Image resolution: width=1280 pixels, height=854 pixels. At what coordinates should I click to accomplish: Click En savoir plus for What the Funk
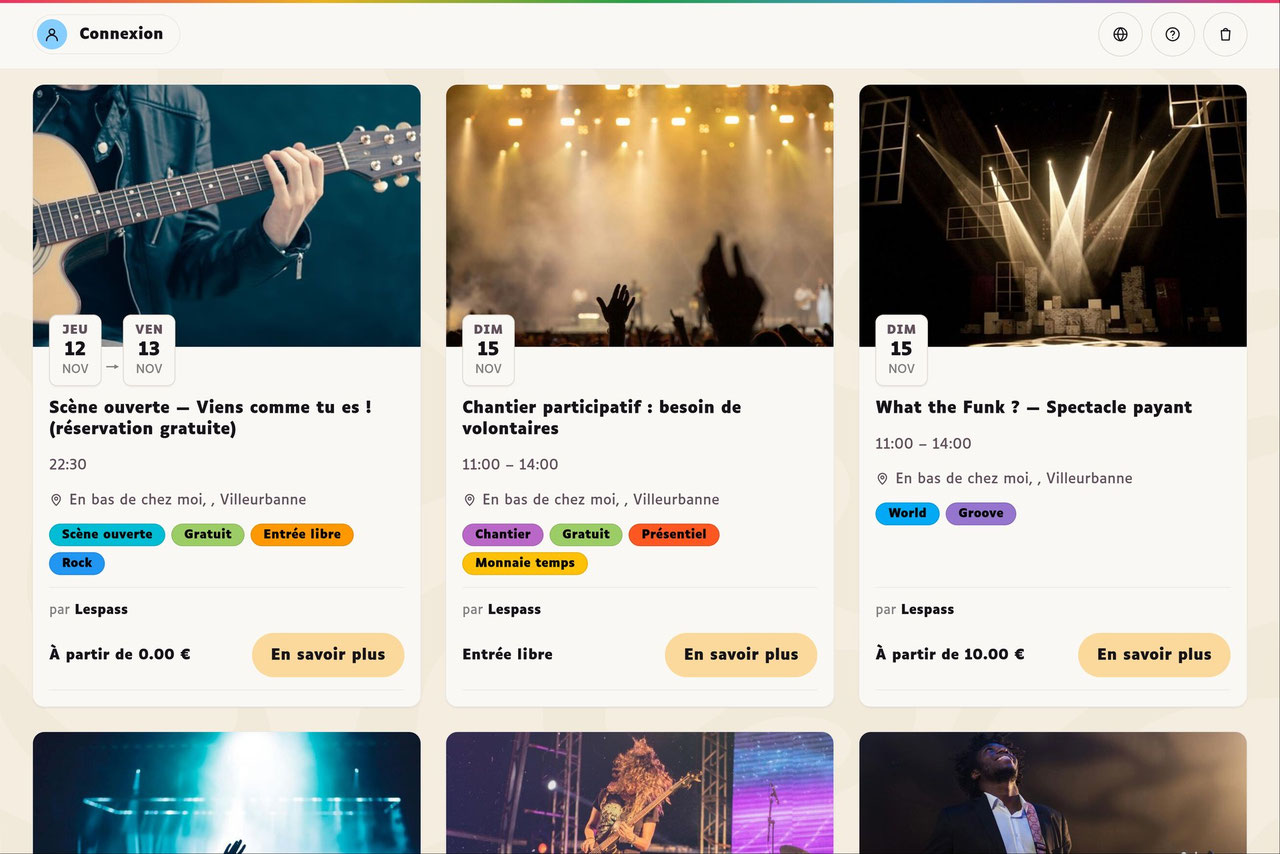pyautogui.click(x=1154, y=655)
